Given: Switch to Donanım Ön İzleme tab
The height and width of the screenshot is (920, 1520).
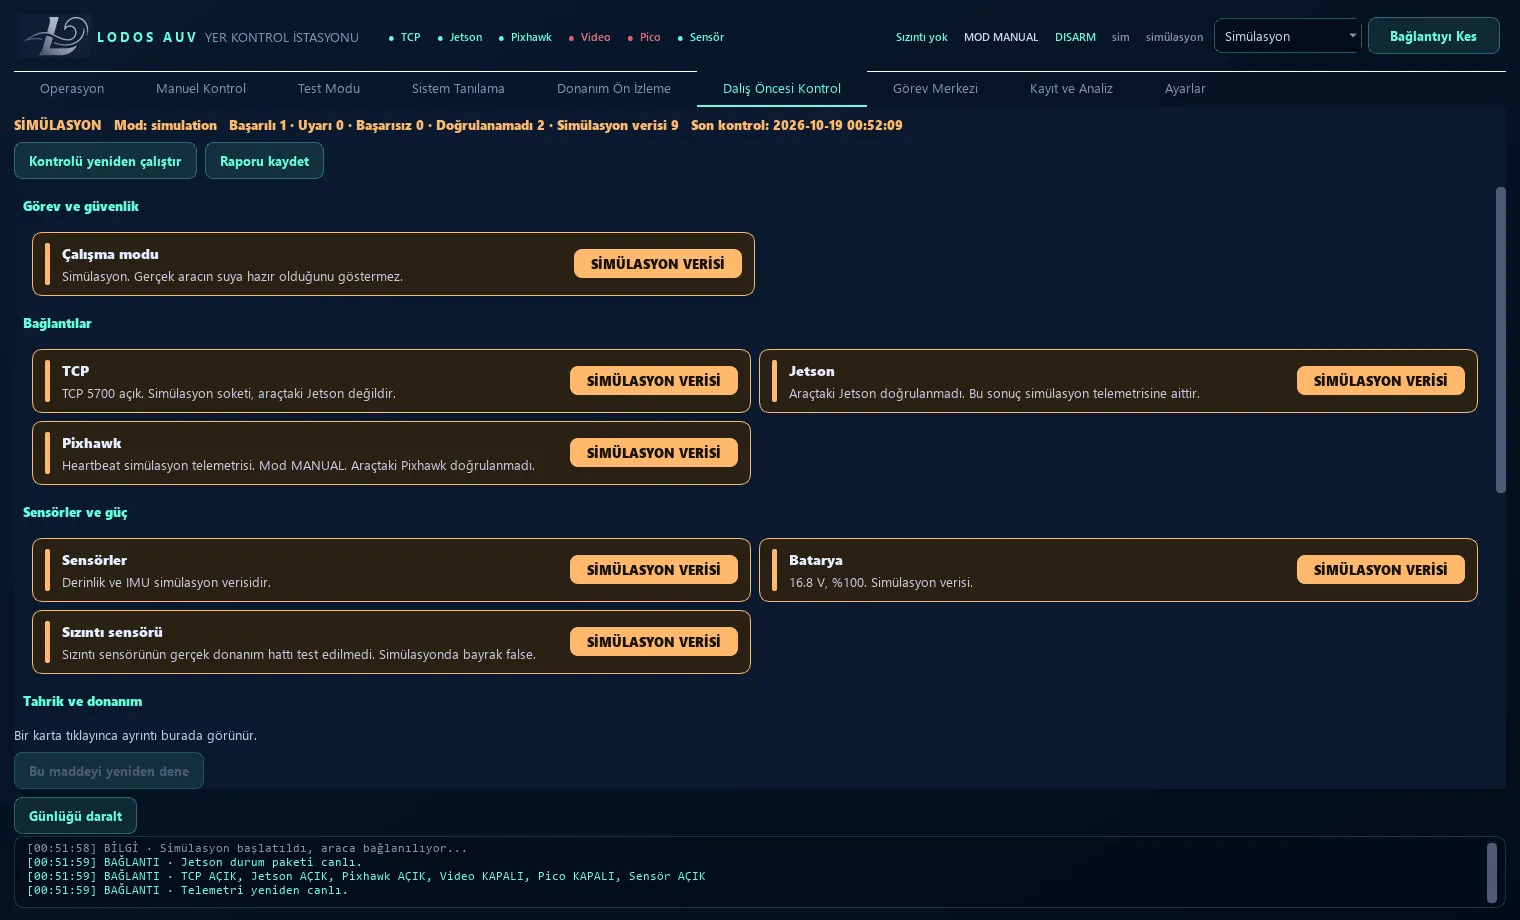Looking at the screenshot, I should [614, 88].
